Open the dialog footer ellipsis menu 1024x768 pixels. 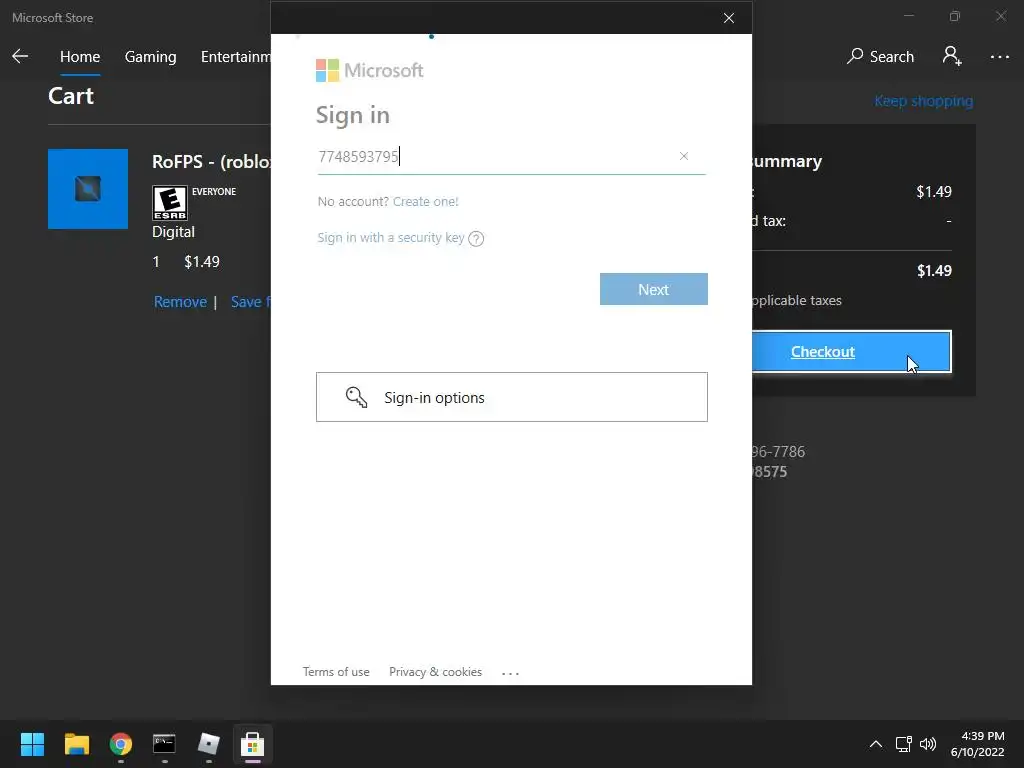coord(510,673)
